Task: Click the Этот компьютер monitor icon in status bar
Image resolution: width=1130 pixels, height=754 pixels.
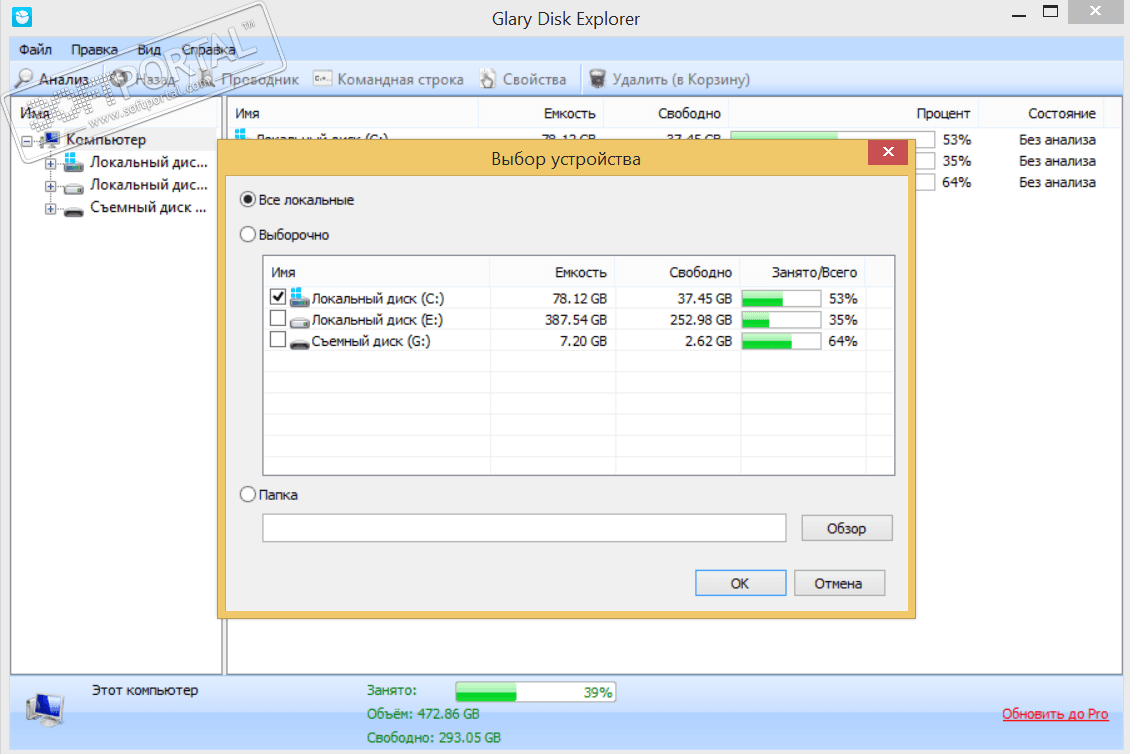Action: (x=45, y=709)
